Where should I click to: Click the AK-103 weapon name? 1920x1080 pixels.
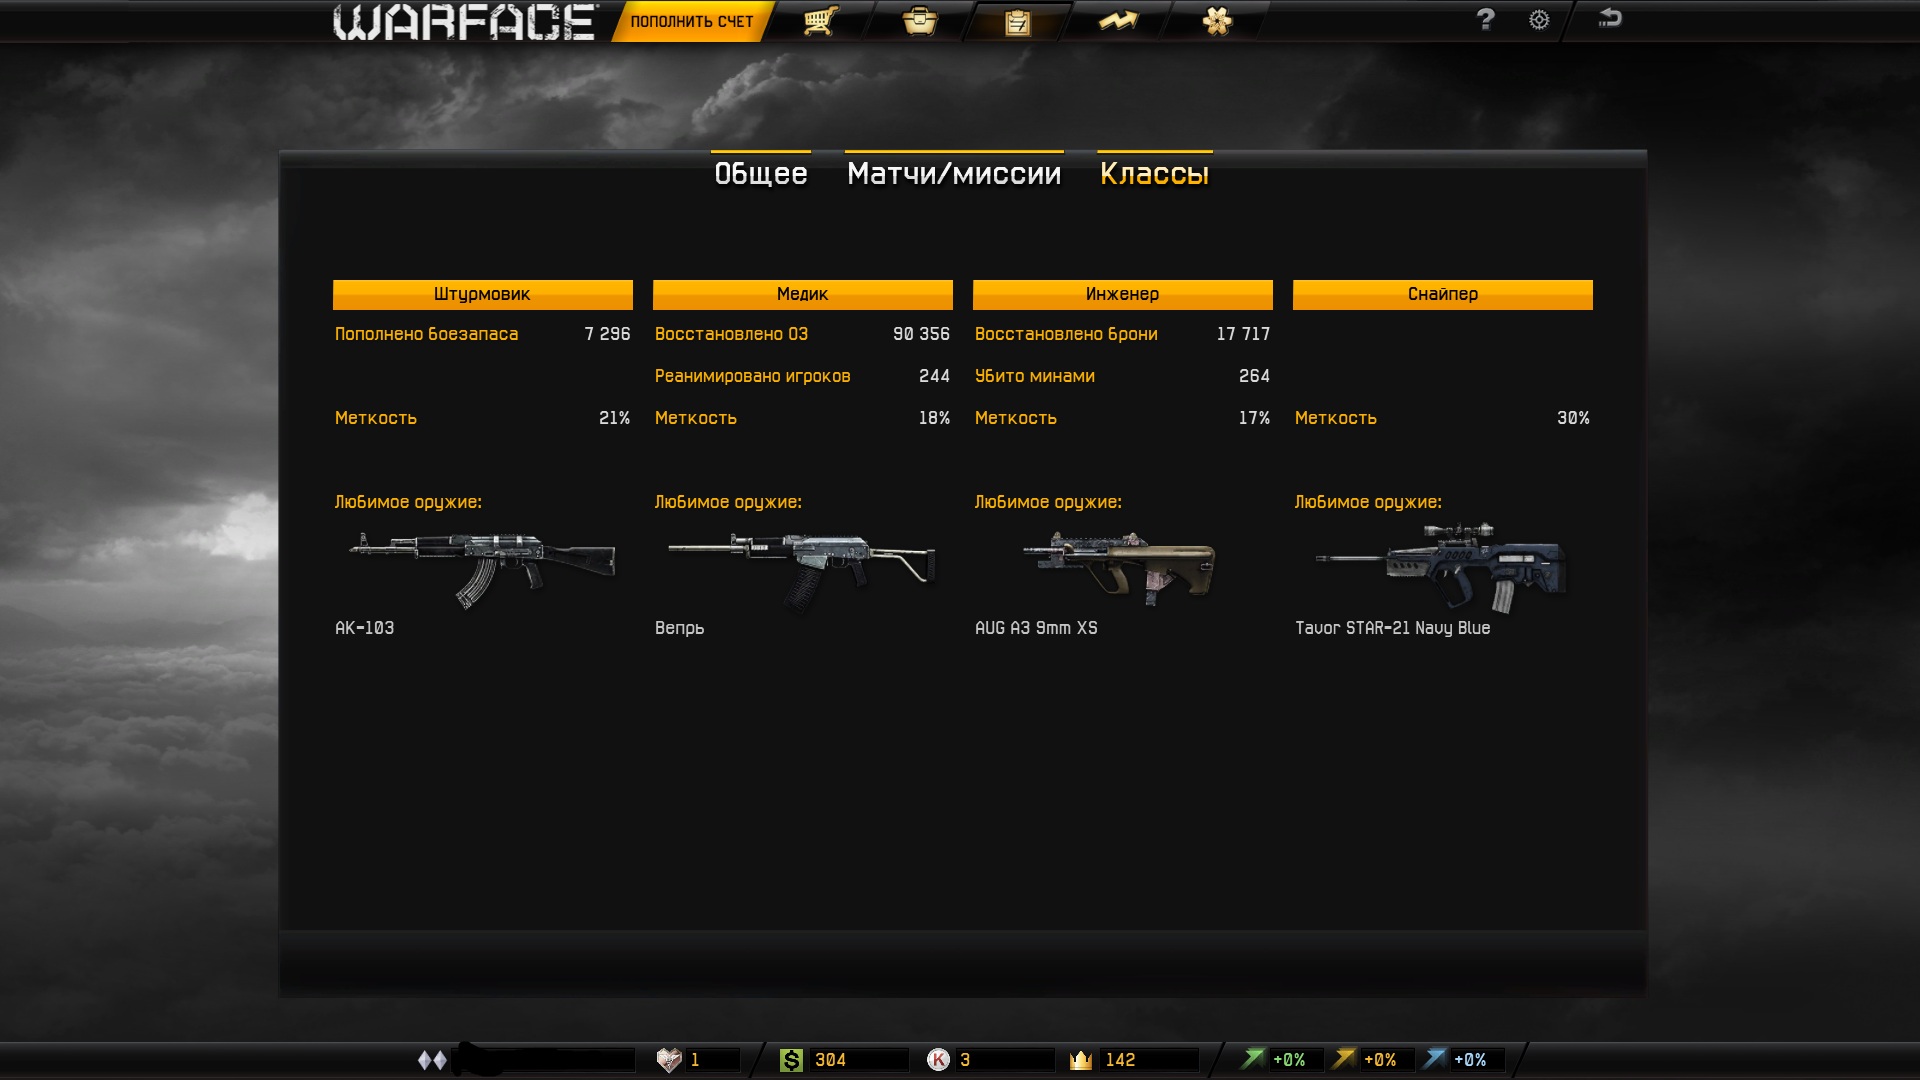click(364, 628)
